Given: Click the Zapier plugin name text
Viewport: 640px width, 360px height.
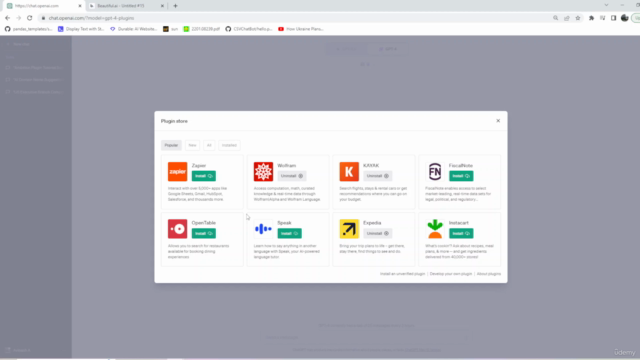Looking at the screenshot, I should (x=199, y=165).
